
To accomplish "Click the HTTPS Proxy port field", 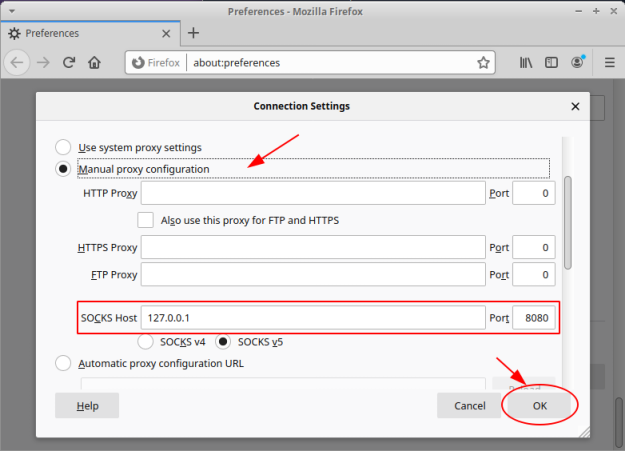I will (534, 247).
